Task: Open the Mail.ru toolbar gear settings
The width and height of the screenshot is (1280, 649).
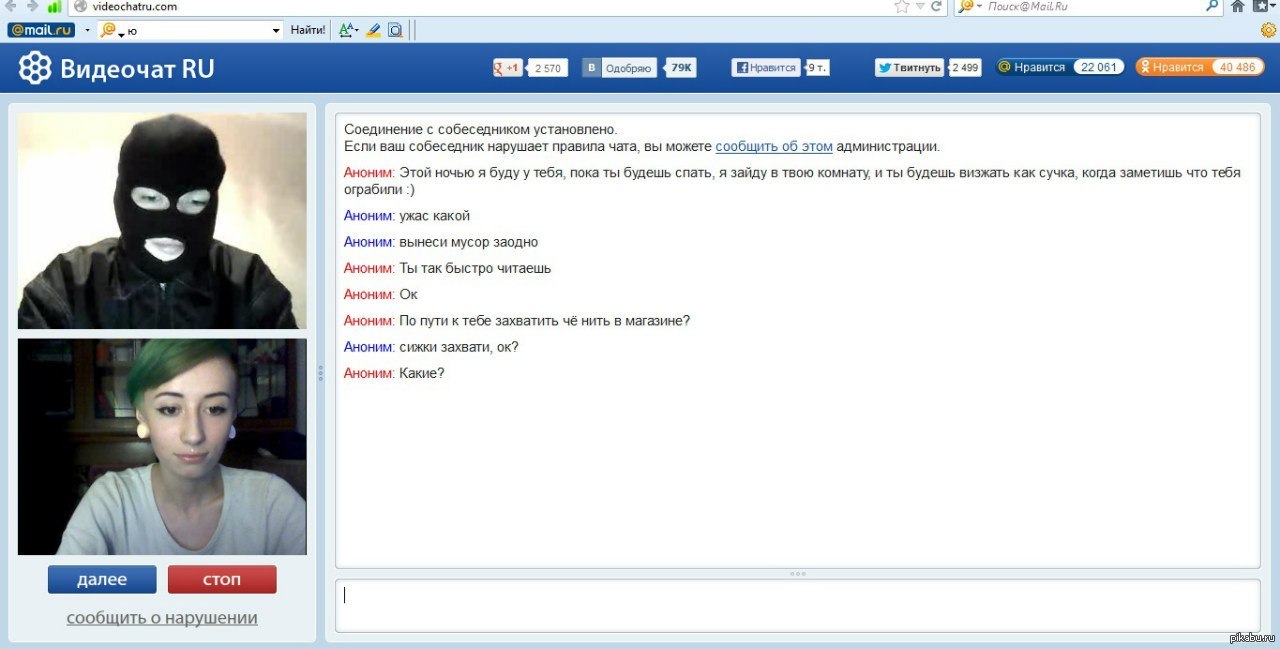Action: pyautogui.click(x=1268, y=30)
